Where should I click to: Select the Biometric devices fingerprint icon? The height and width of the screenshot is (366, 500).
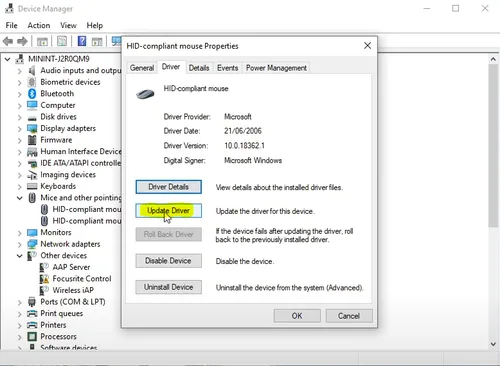click(32, 82)
